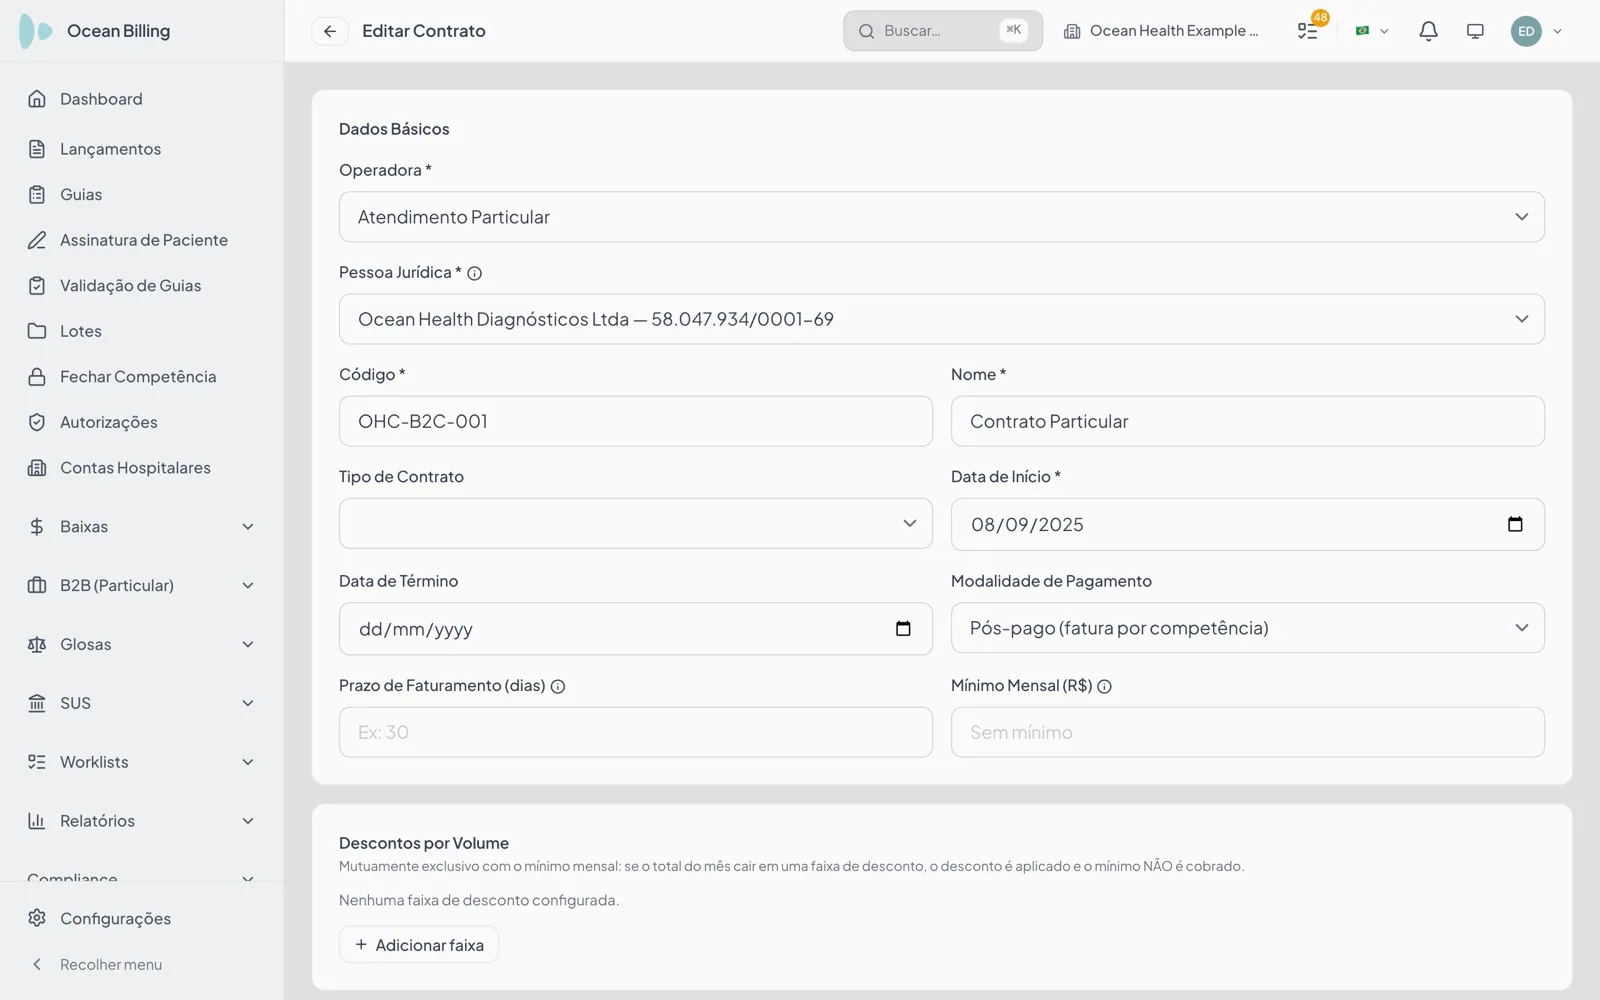The image size is (1600, 1000).
Task: Click Adicionar faixa button
Action: 418,945
